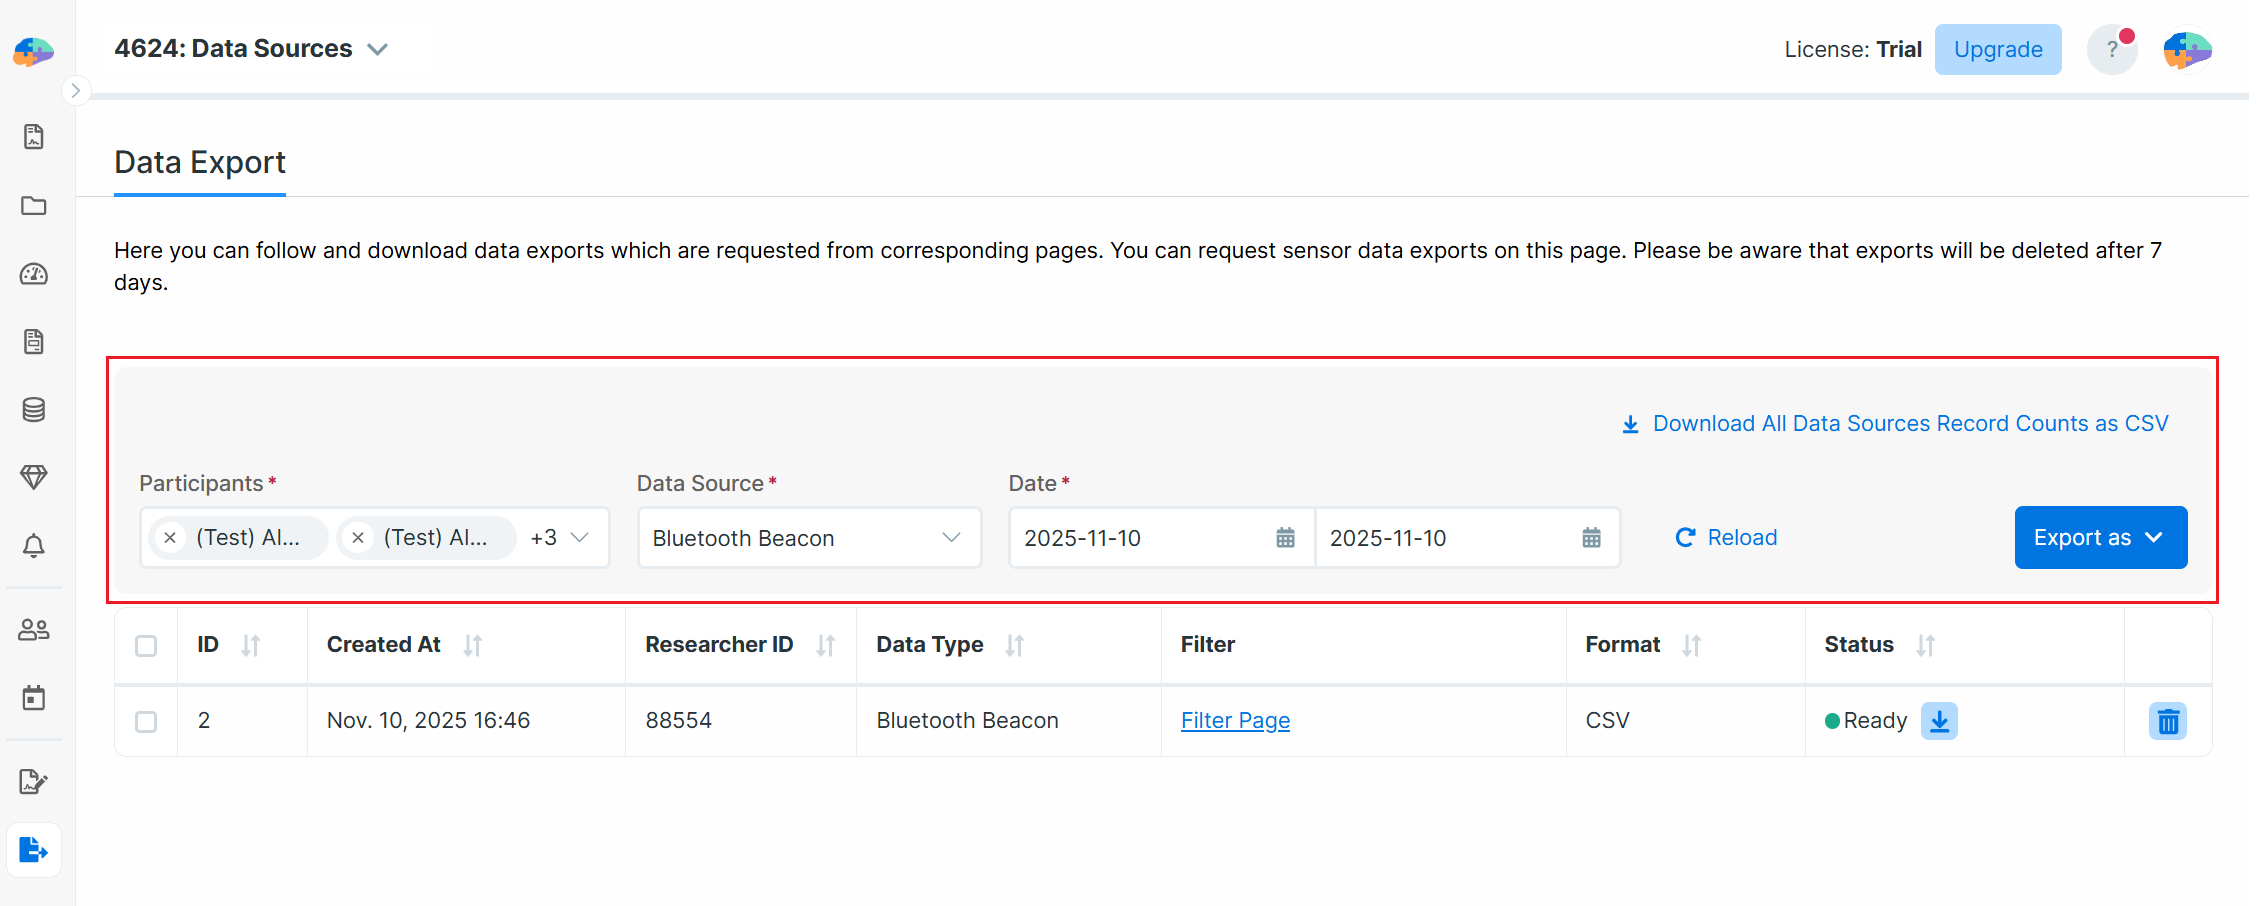Remove first (Test) participant tag
Screen dimensions: 2256x906
pyautogui.click(x=171, y=538)
